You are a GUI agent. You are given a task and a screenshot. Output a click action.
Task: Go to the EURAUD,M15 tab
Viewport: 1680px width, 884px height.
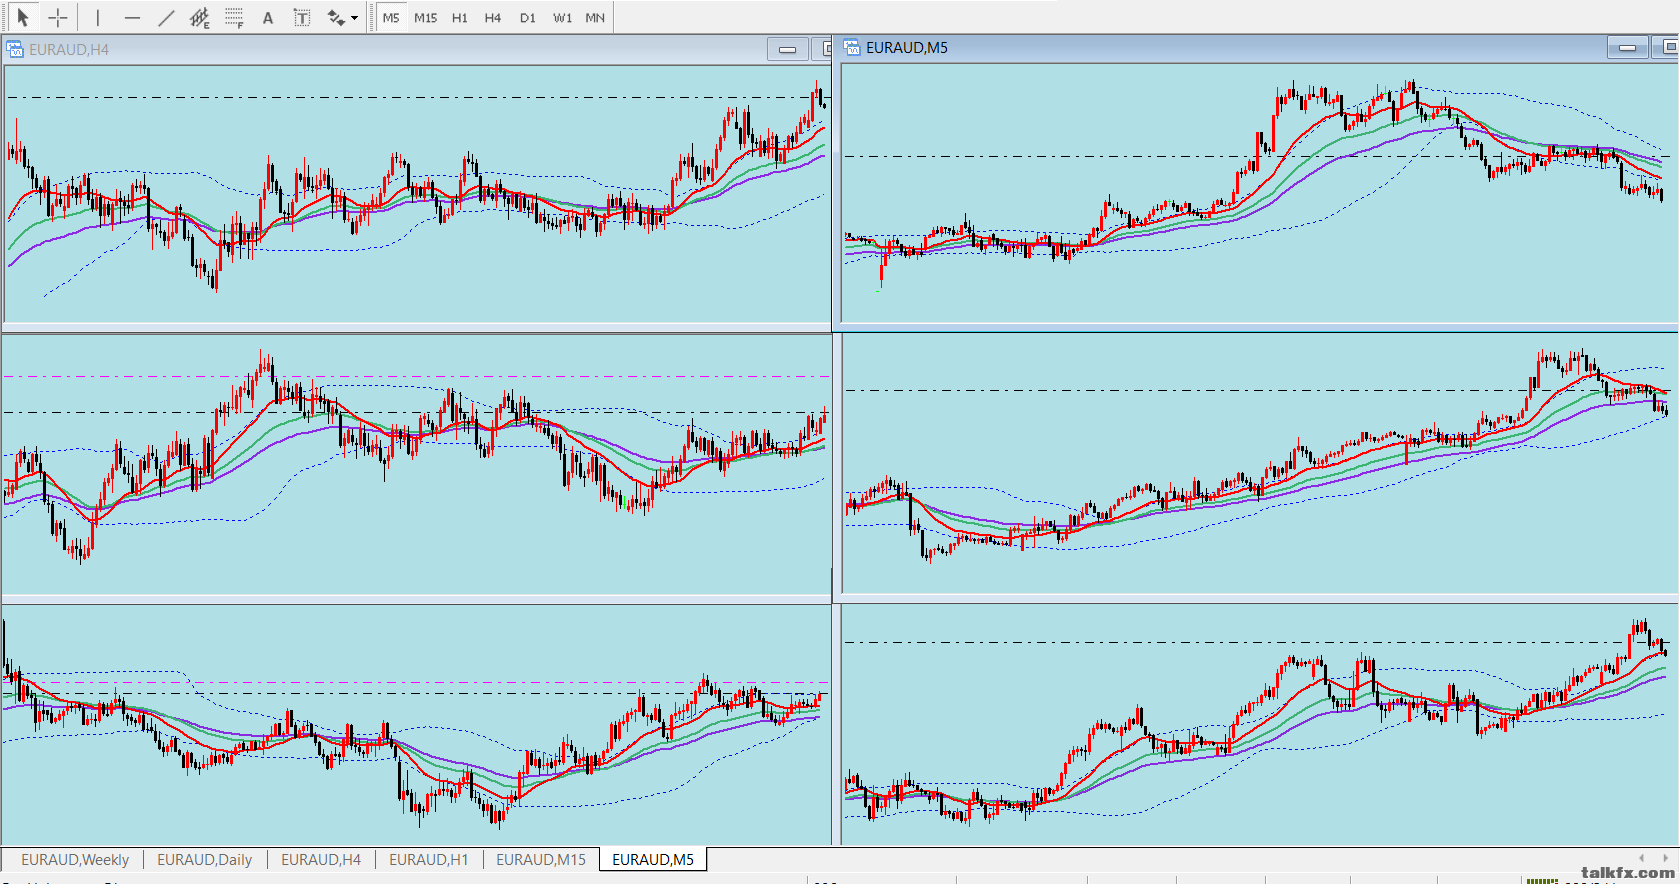click(541, 860)
